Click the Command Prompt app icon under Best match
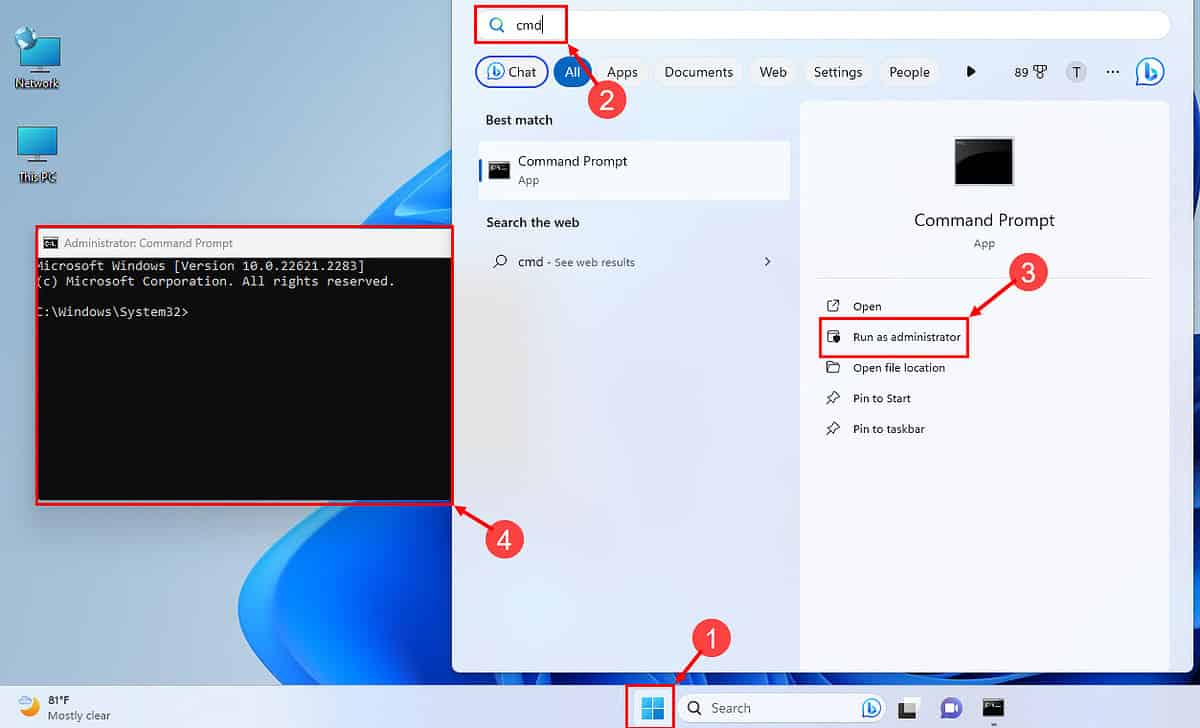Viewport: 1200px width, 728px height. (499, 169)
